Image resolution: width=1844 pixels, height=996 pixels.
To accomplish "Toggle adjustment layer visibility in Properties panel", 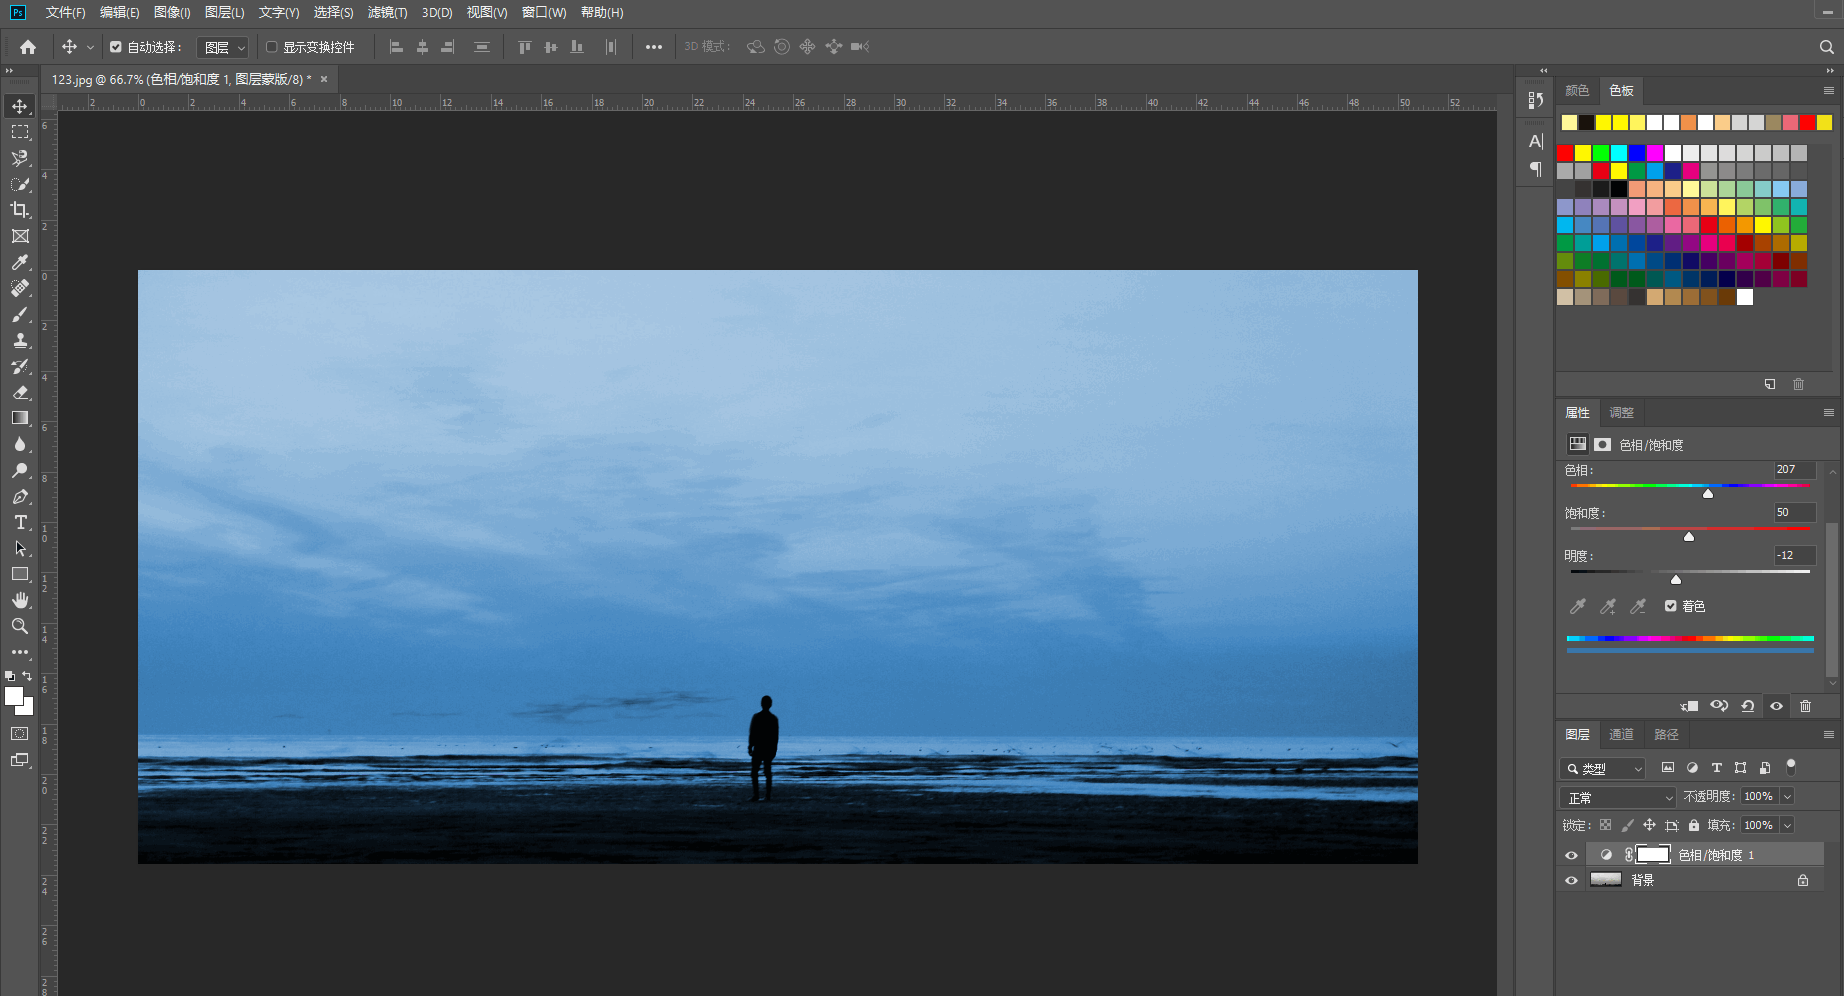I will pos(1776,706).
